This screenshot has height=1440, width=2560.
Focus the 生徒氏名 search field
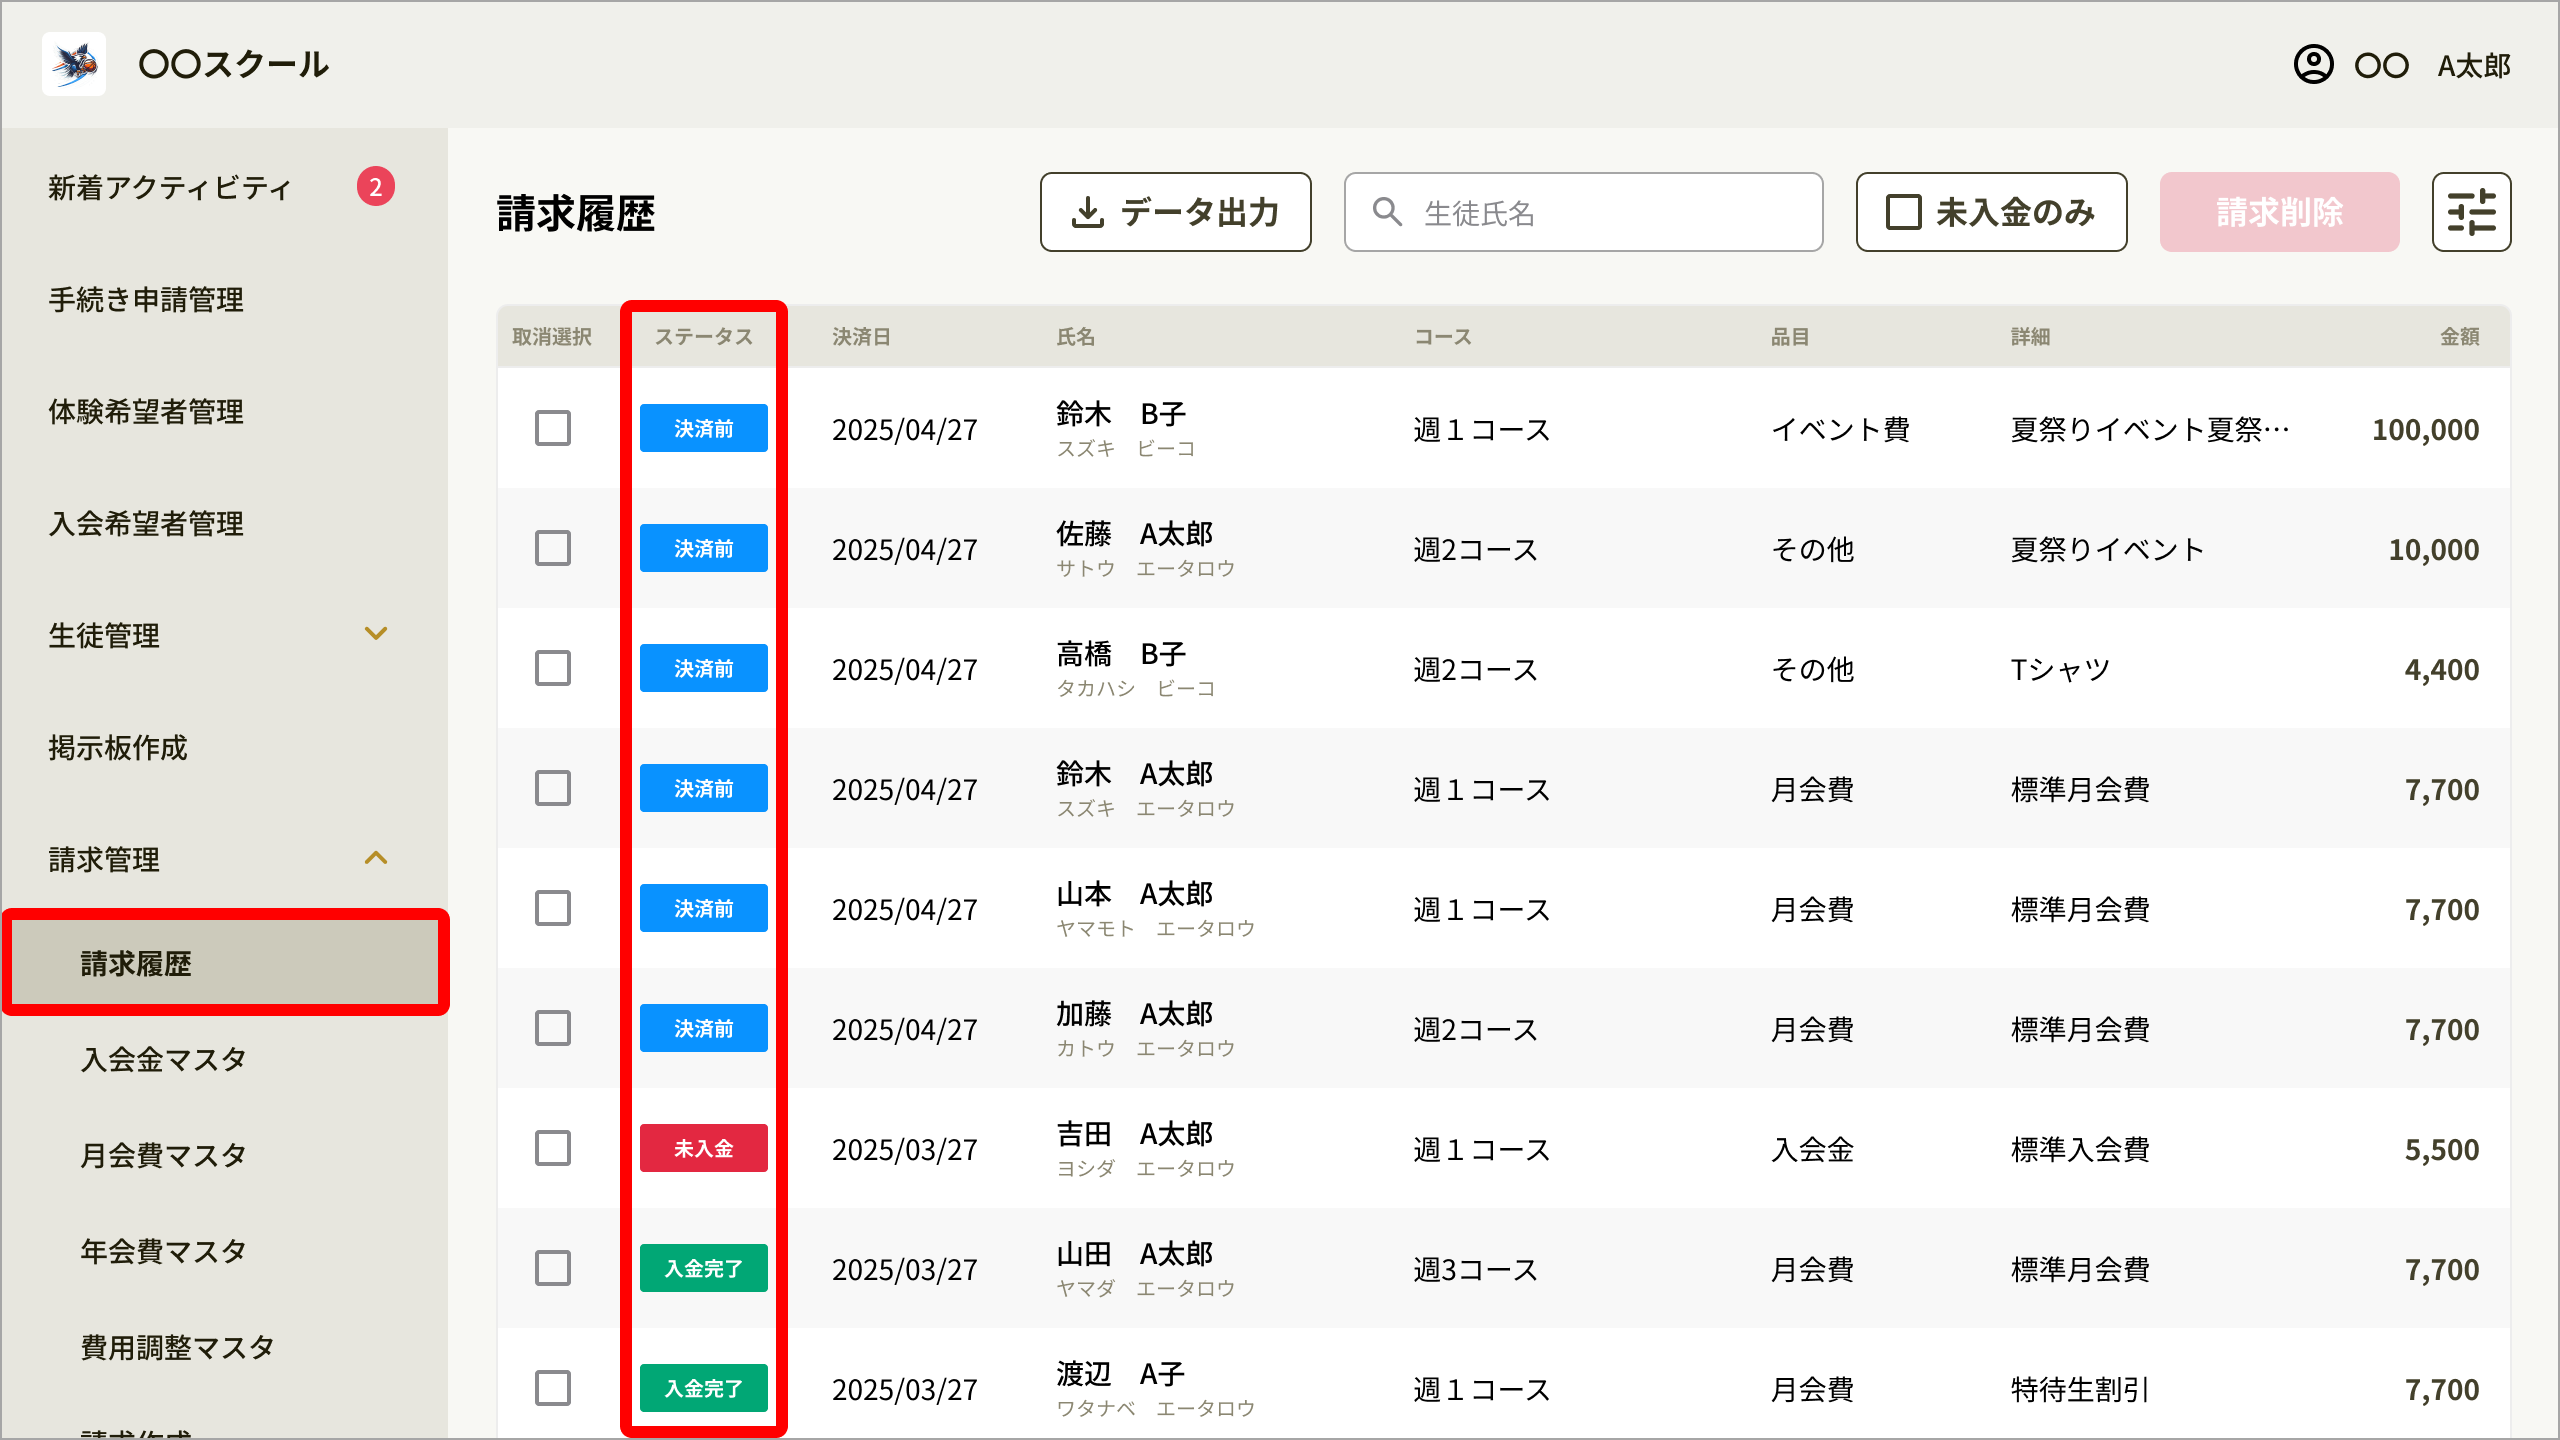pos(1584,212)
